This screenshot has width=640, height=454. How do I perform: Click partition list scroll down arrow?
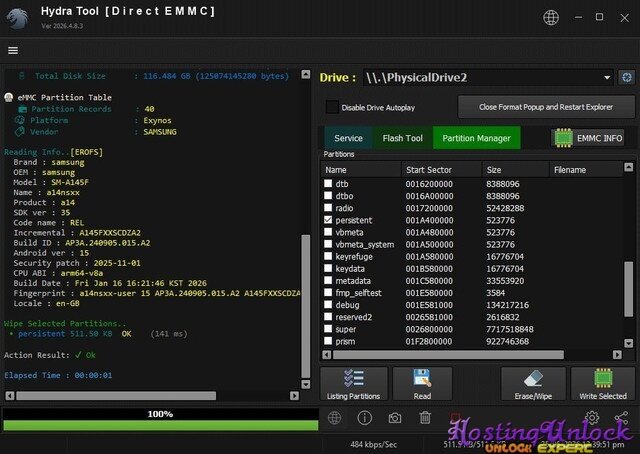click(x=629, y=343)
